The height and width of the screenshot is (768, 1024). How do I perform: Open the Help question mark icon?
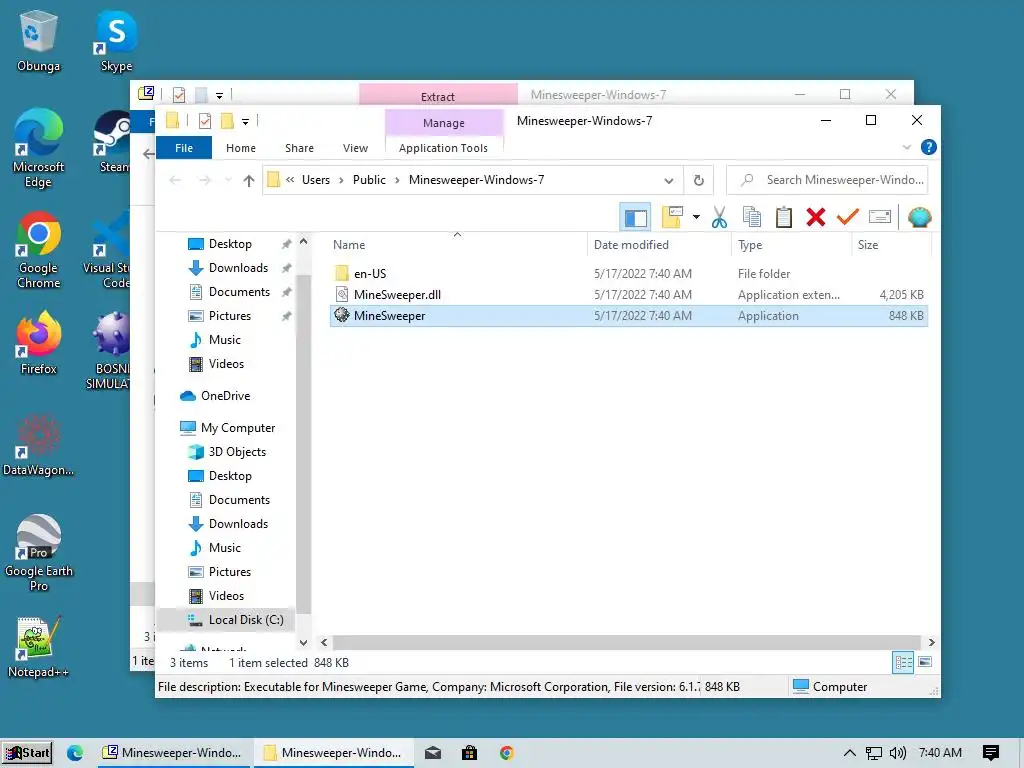(928, 148)
